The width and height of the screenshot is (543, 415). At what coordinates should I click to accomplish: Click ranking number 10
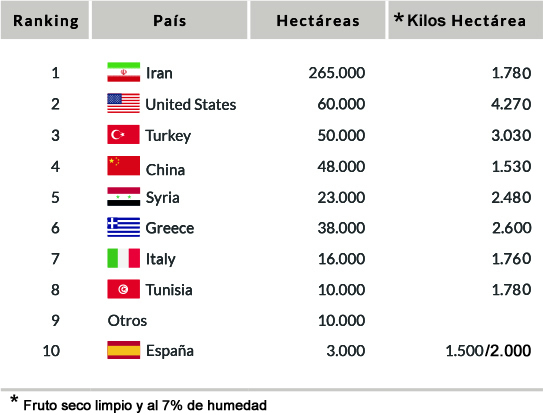click(x=51, y=351)
